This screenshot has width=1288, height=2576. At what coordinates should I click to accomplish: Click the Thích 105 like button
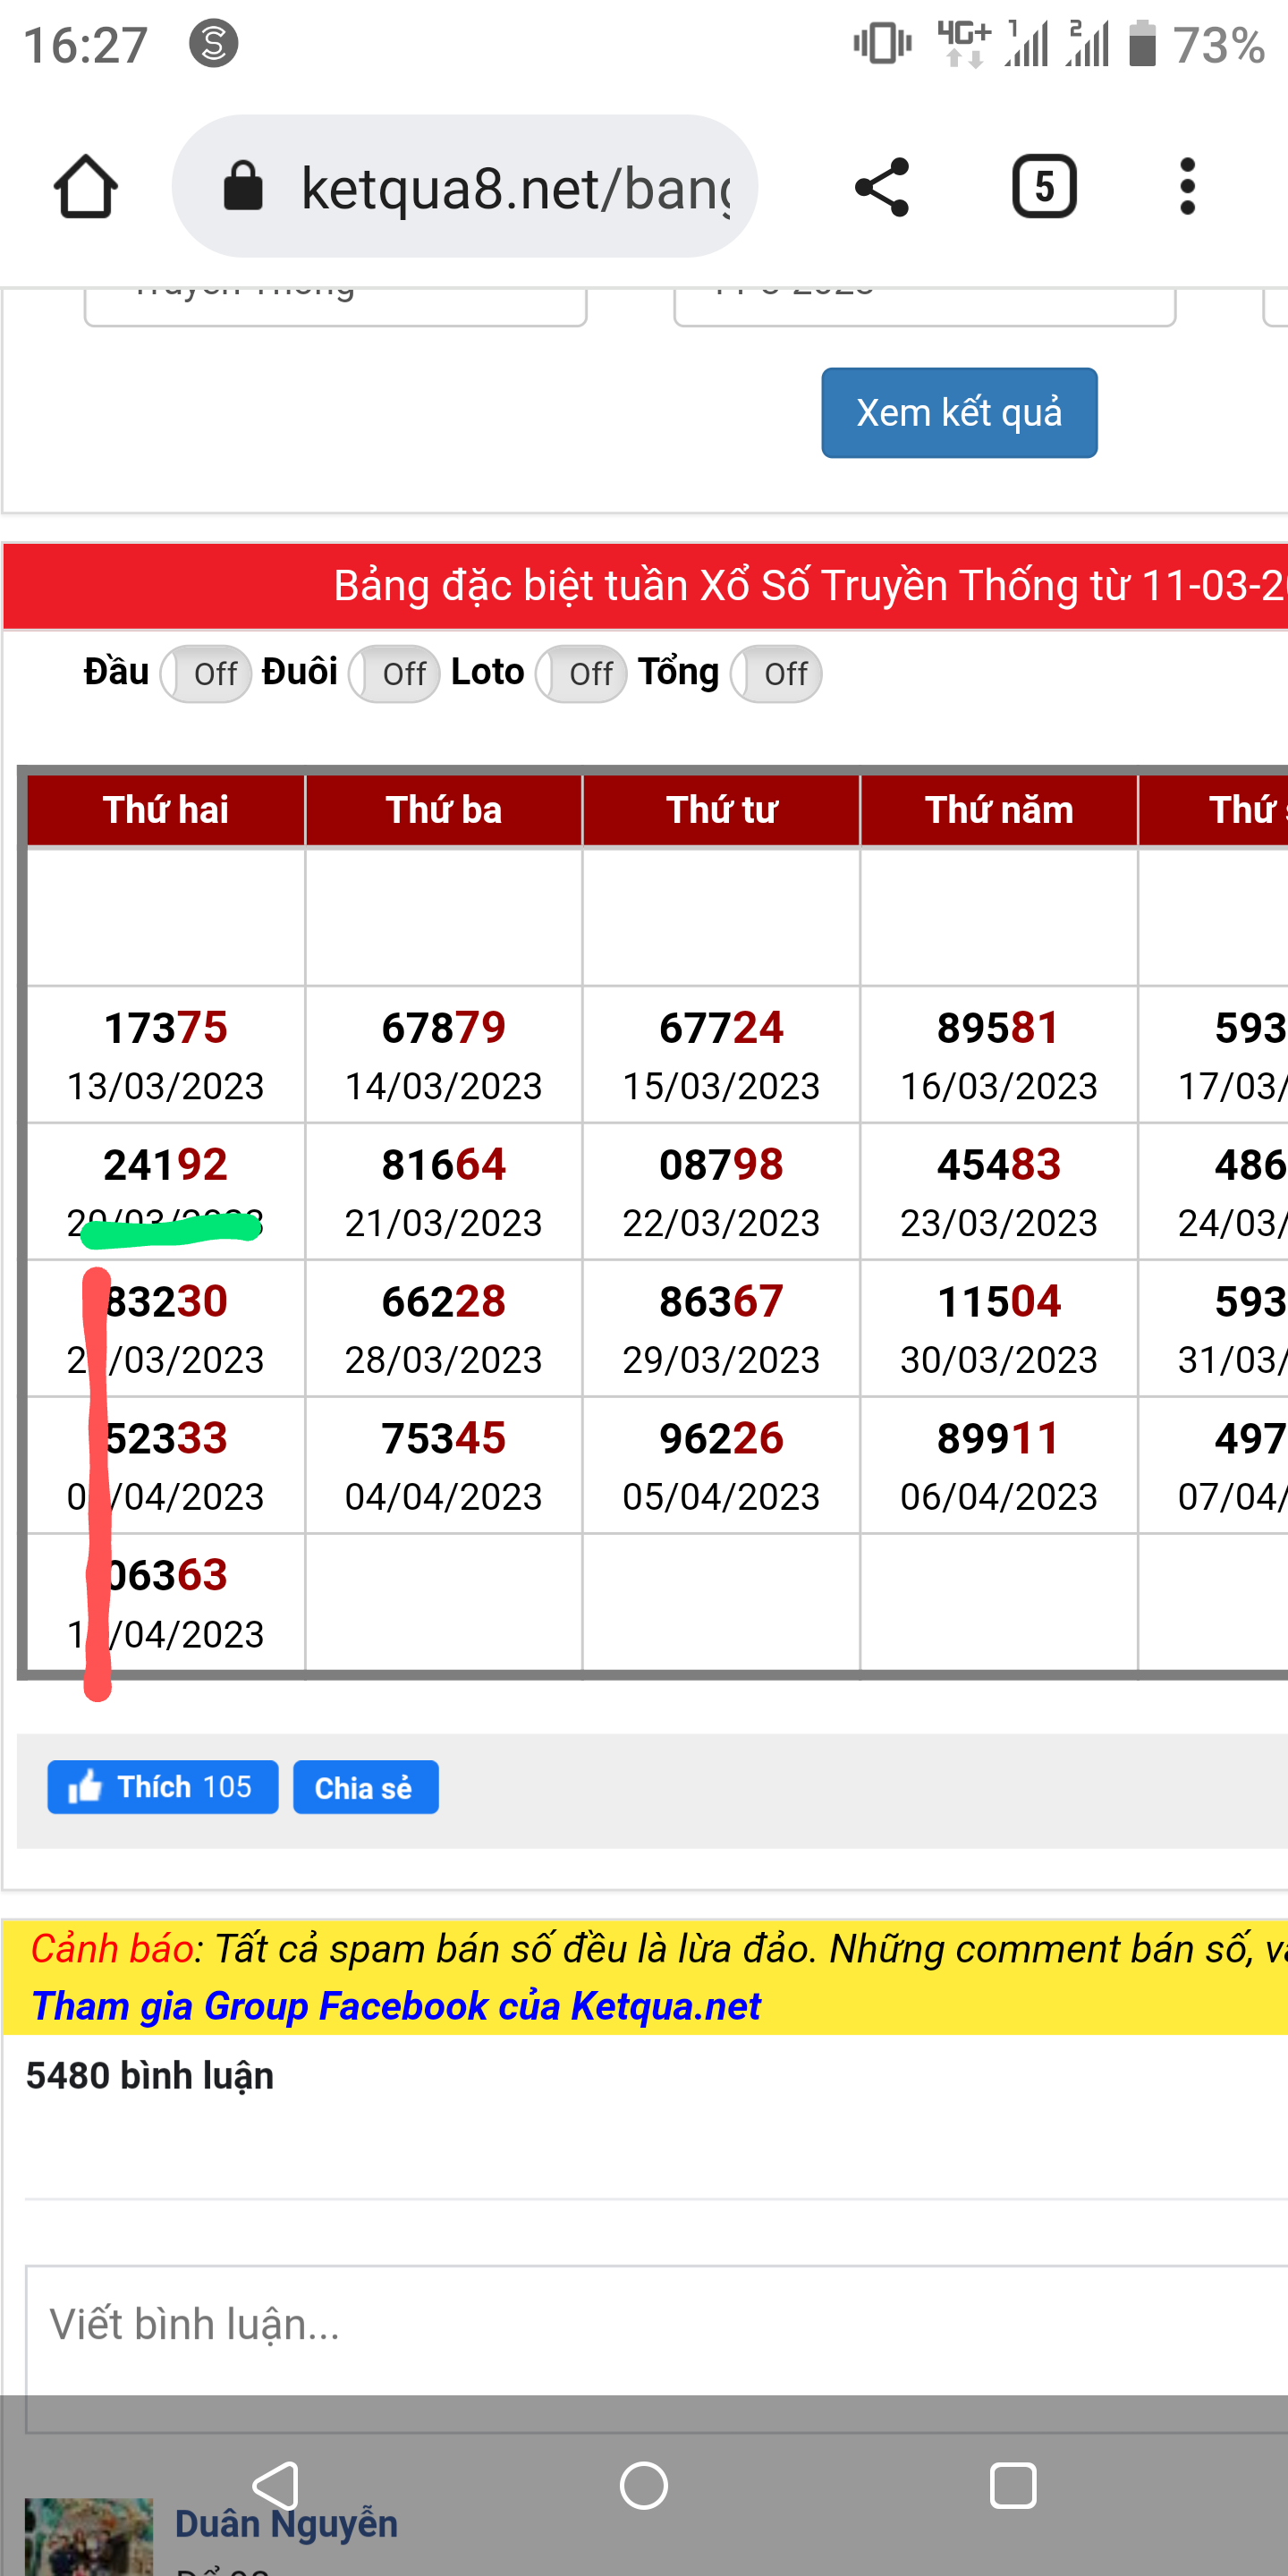click(163, 1787)
